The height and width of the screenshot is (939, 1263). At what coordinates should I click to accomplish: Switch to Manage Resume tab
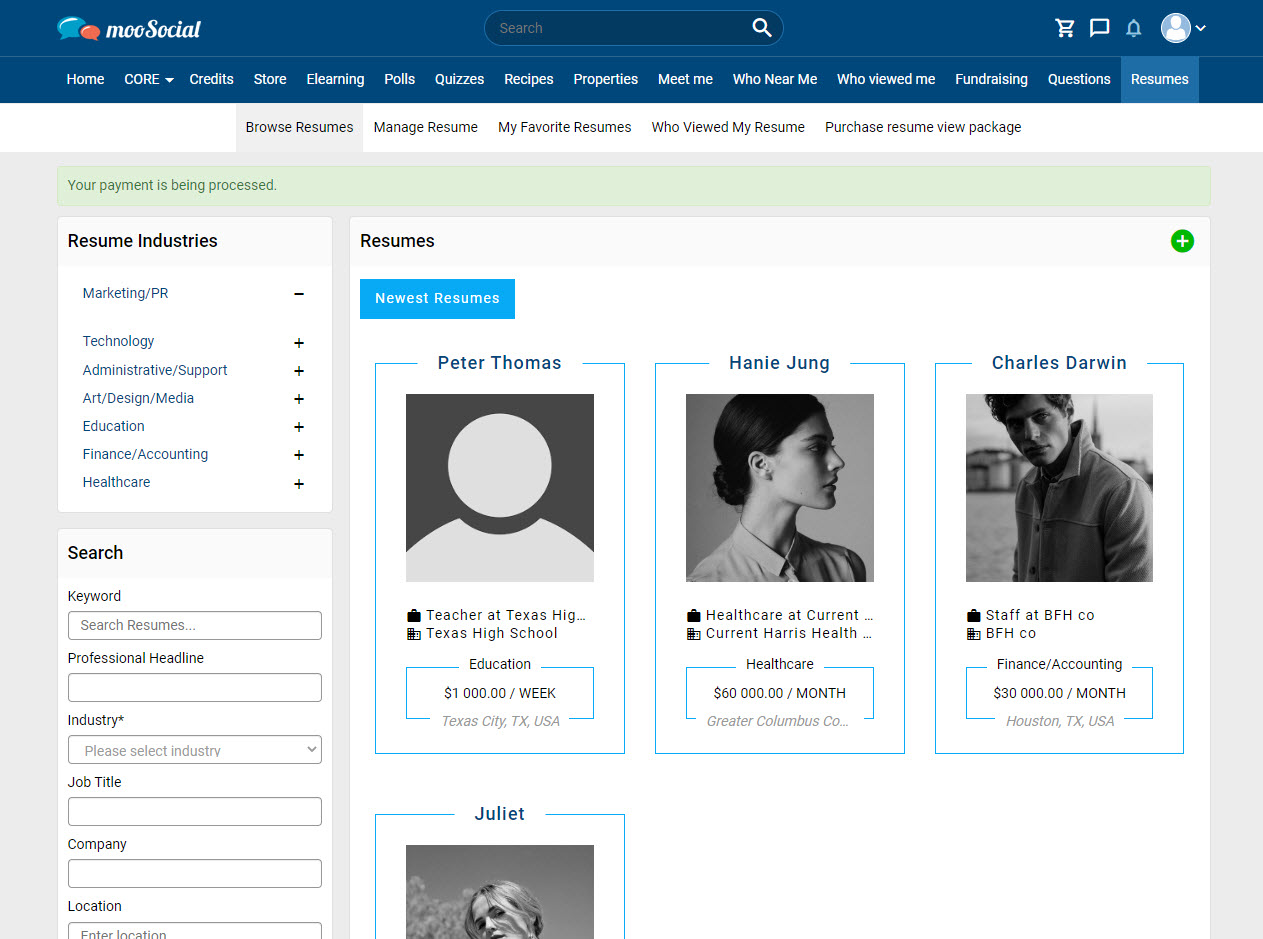click(426, 127)
